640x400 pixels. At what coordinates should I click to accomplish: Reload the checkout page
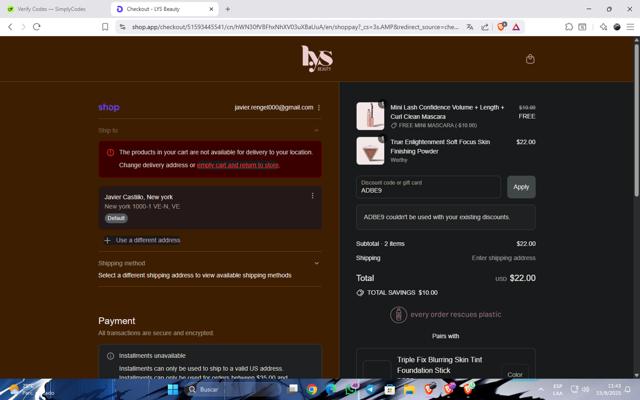pyautogui.click(x=37, y=27)
